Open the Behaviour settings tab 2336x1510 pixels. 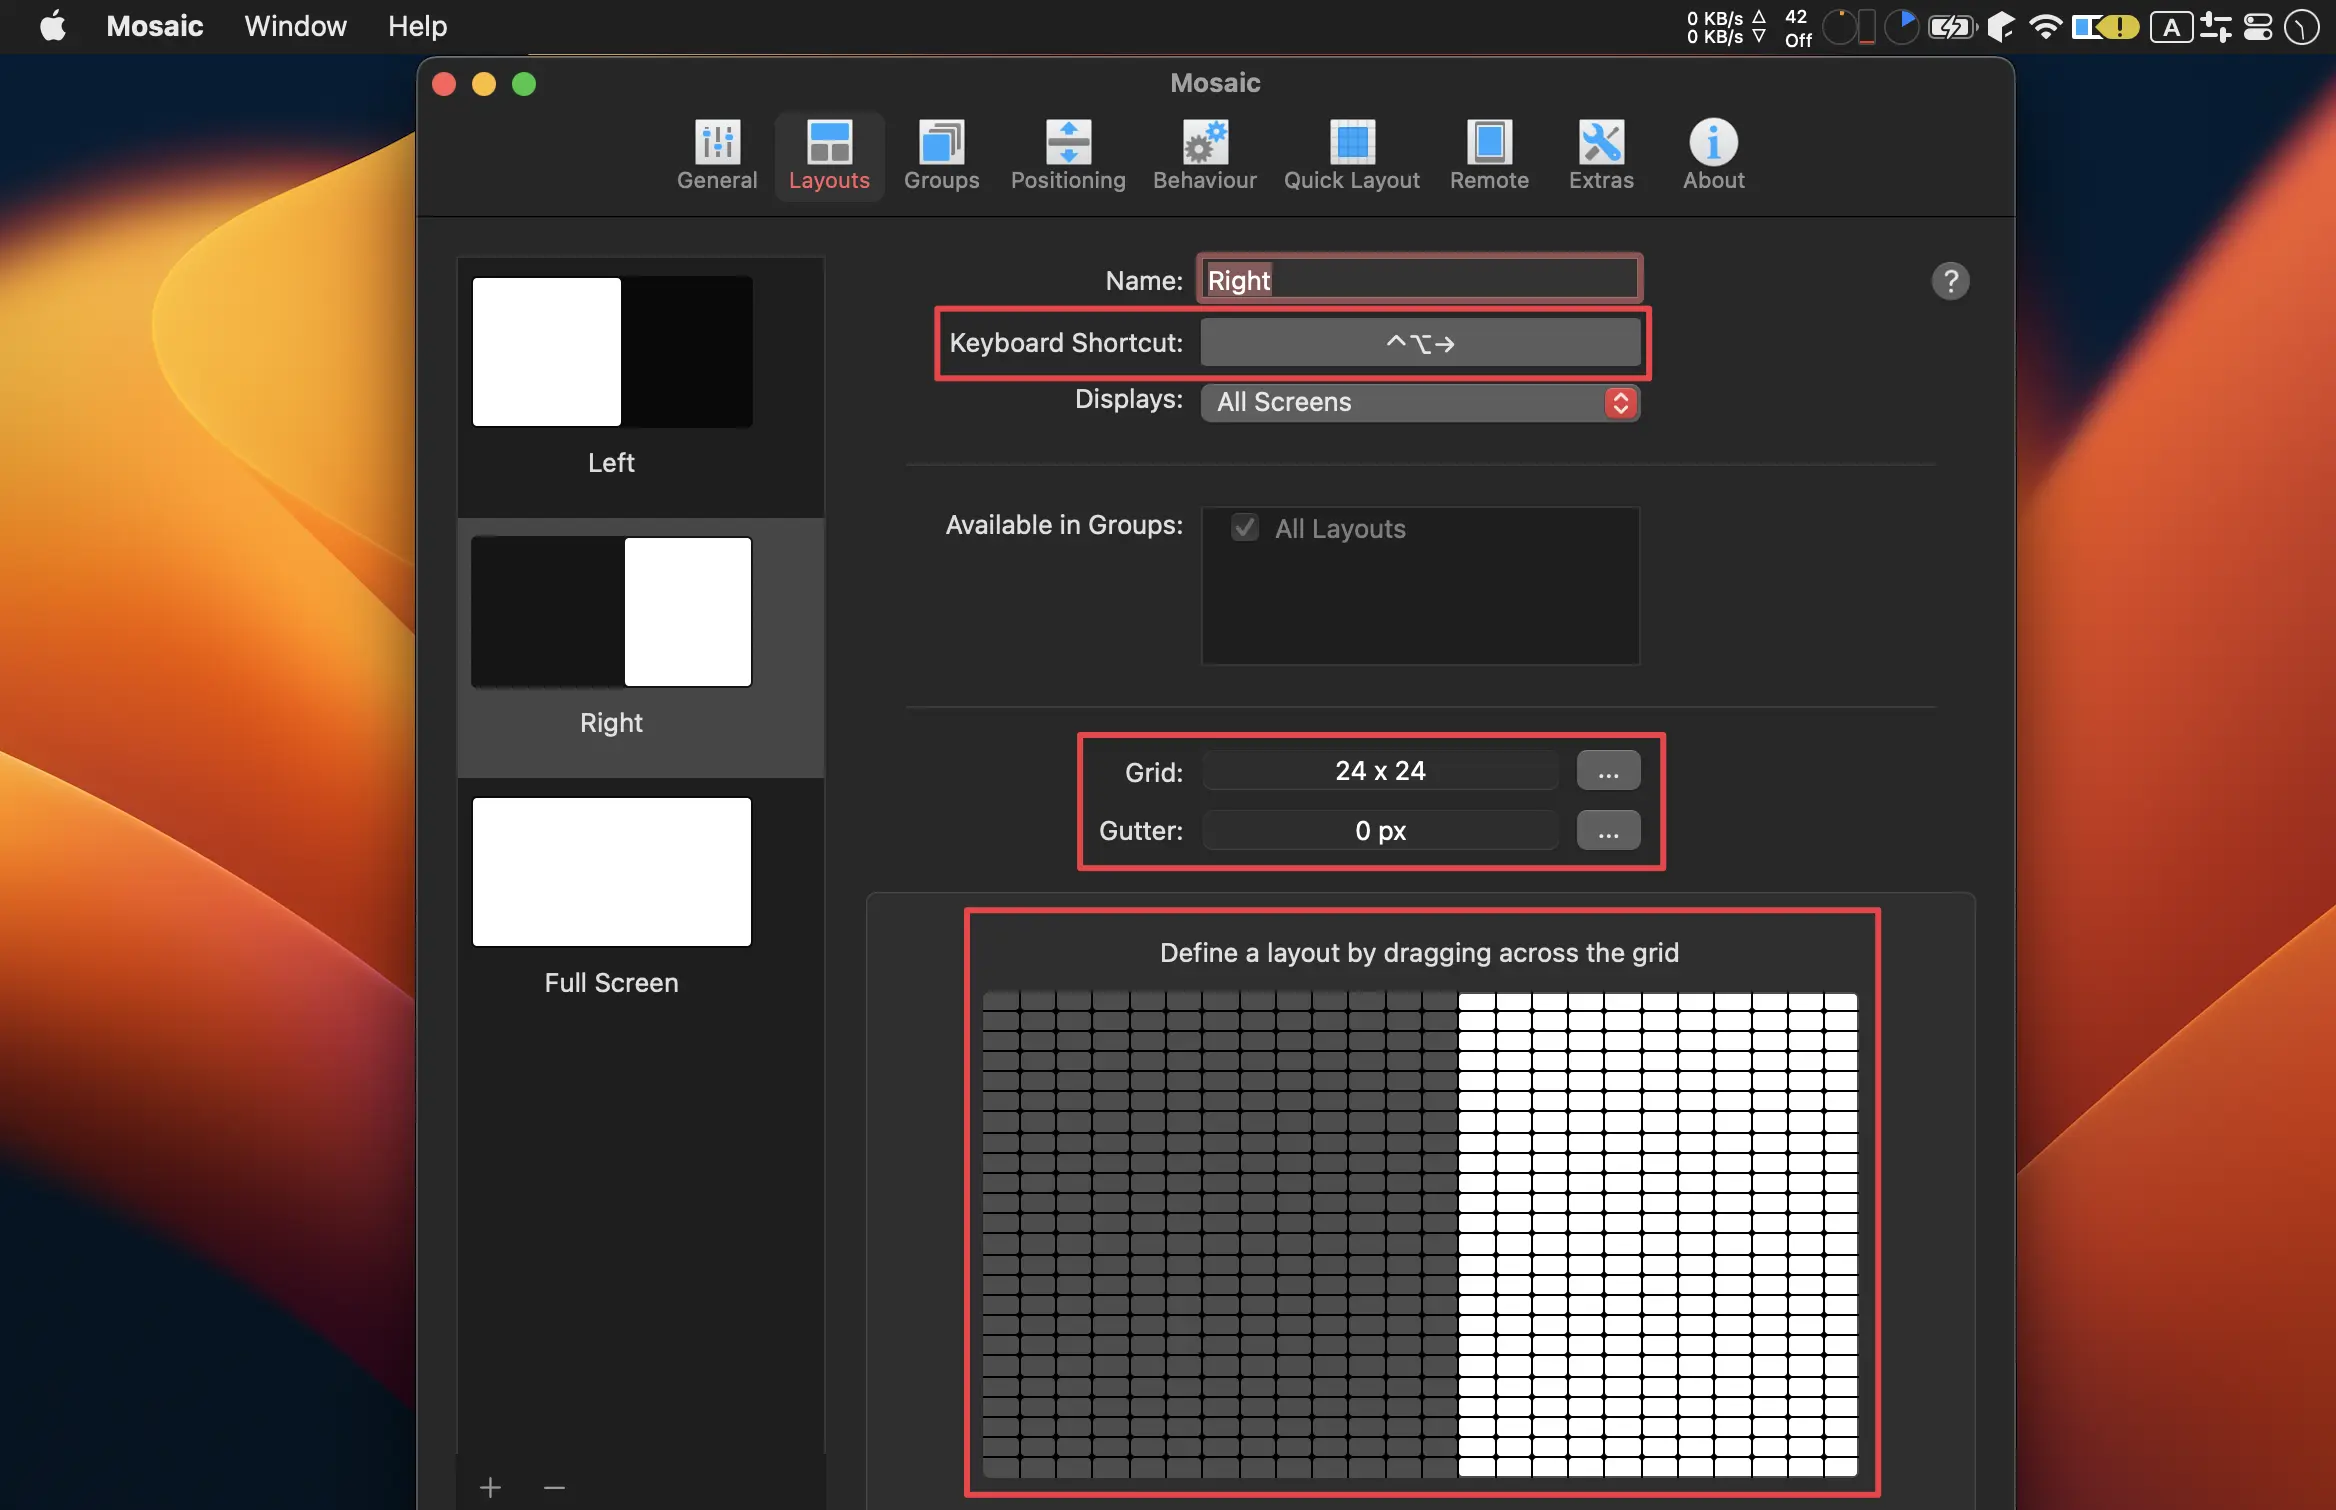point(1204,156)
